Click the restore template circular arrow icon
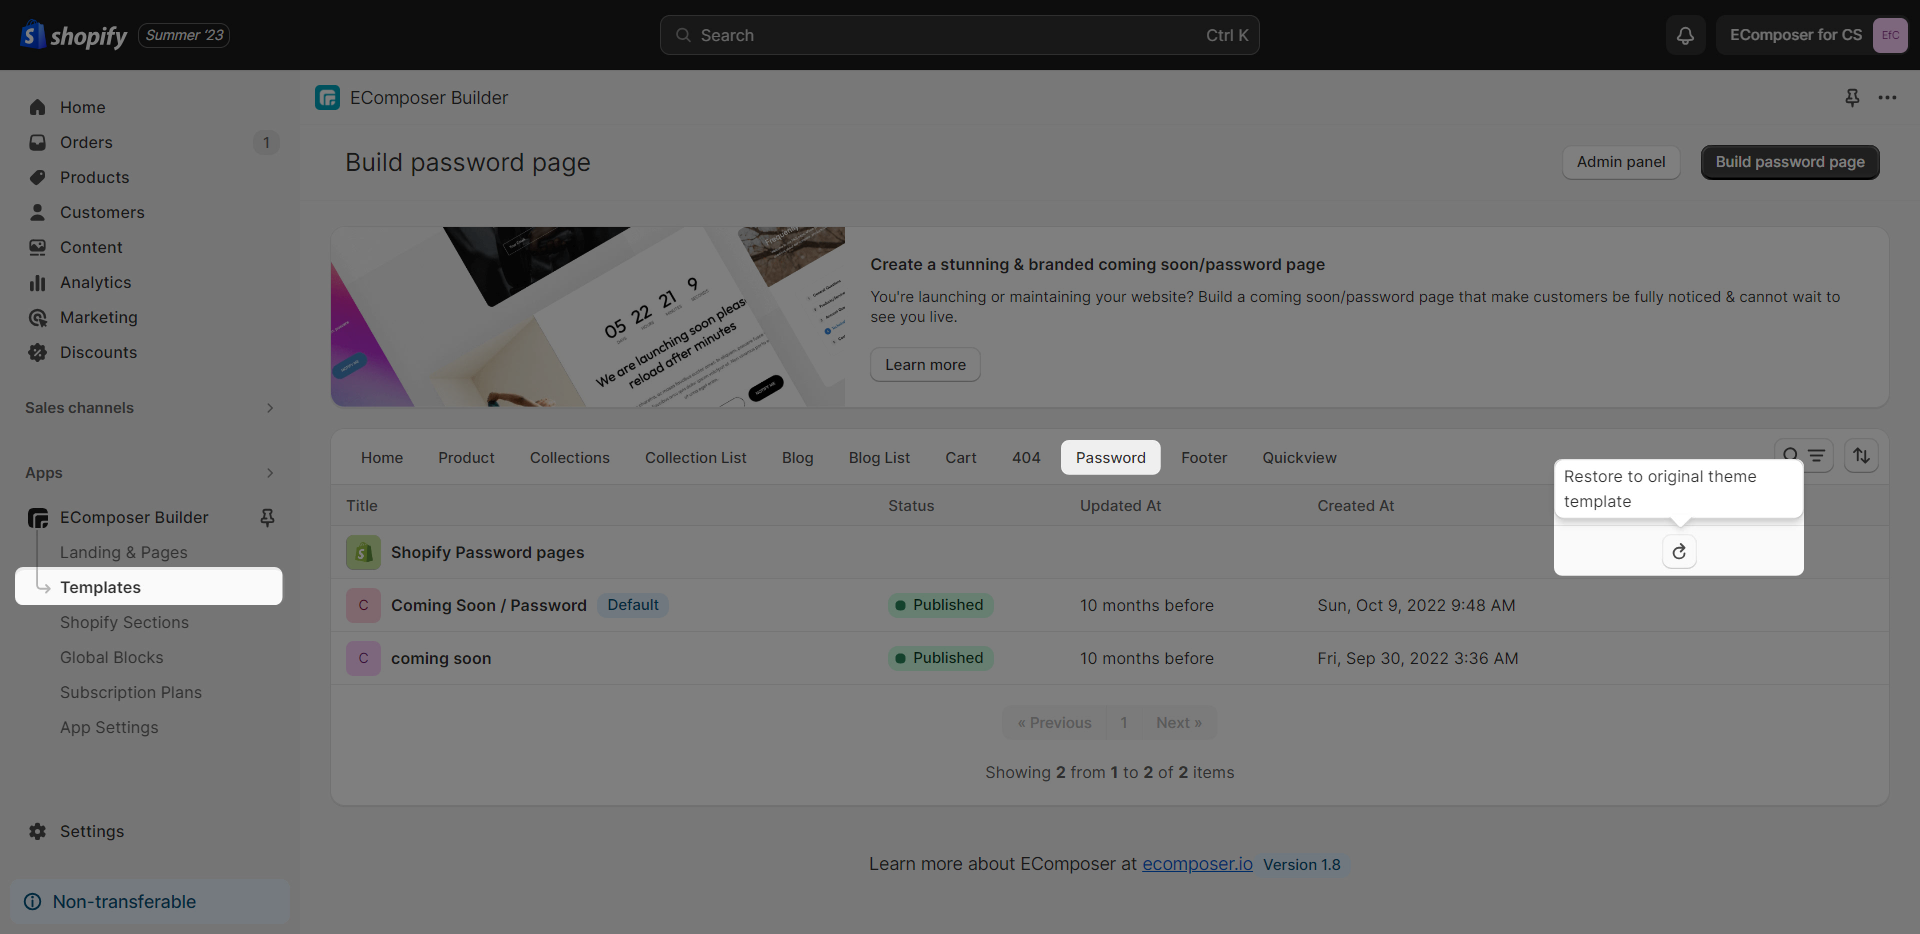Viewport: 1920px width, 934px height. (1679, 551)
